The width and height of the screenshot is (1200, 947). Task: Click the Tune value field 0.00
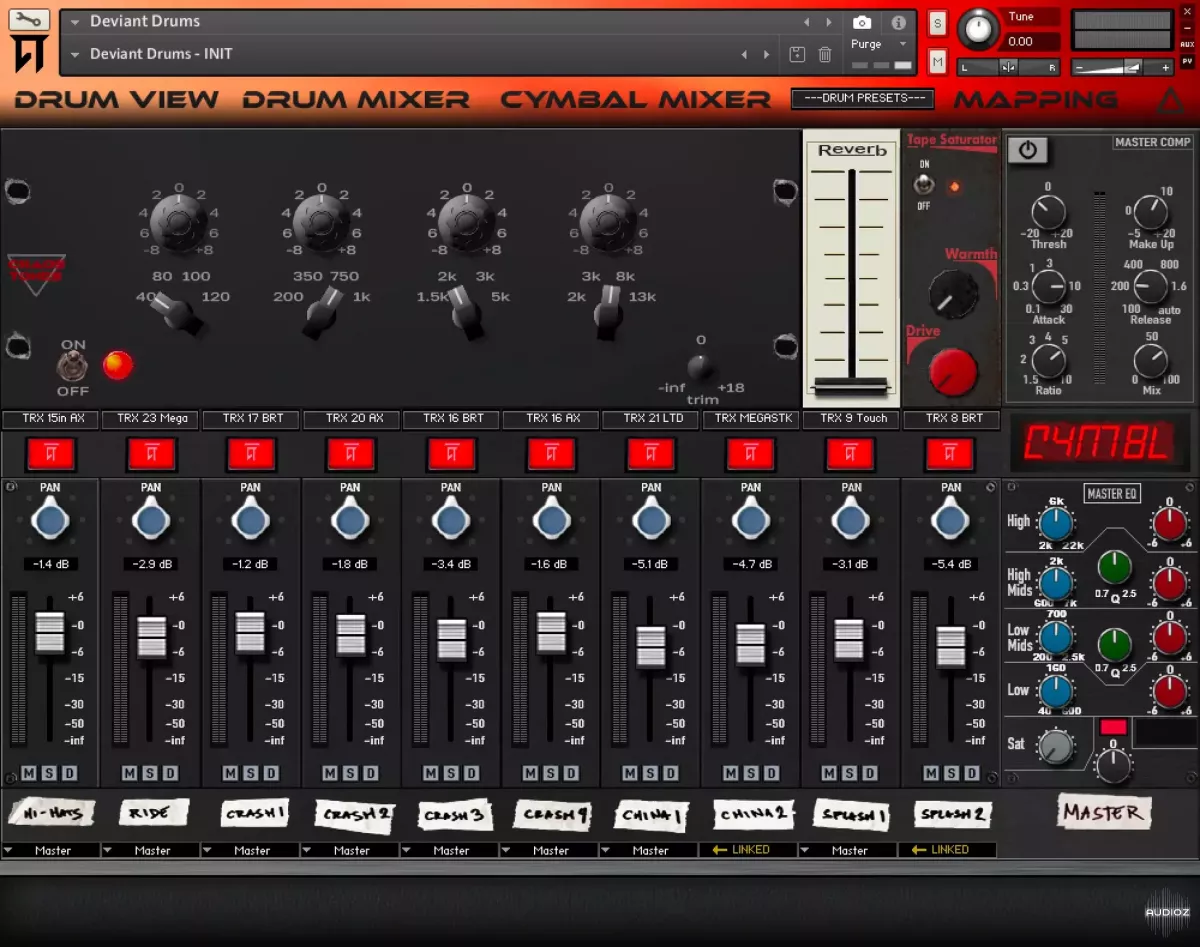tap(1030, 42)
